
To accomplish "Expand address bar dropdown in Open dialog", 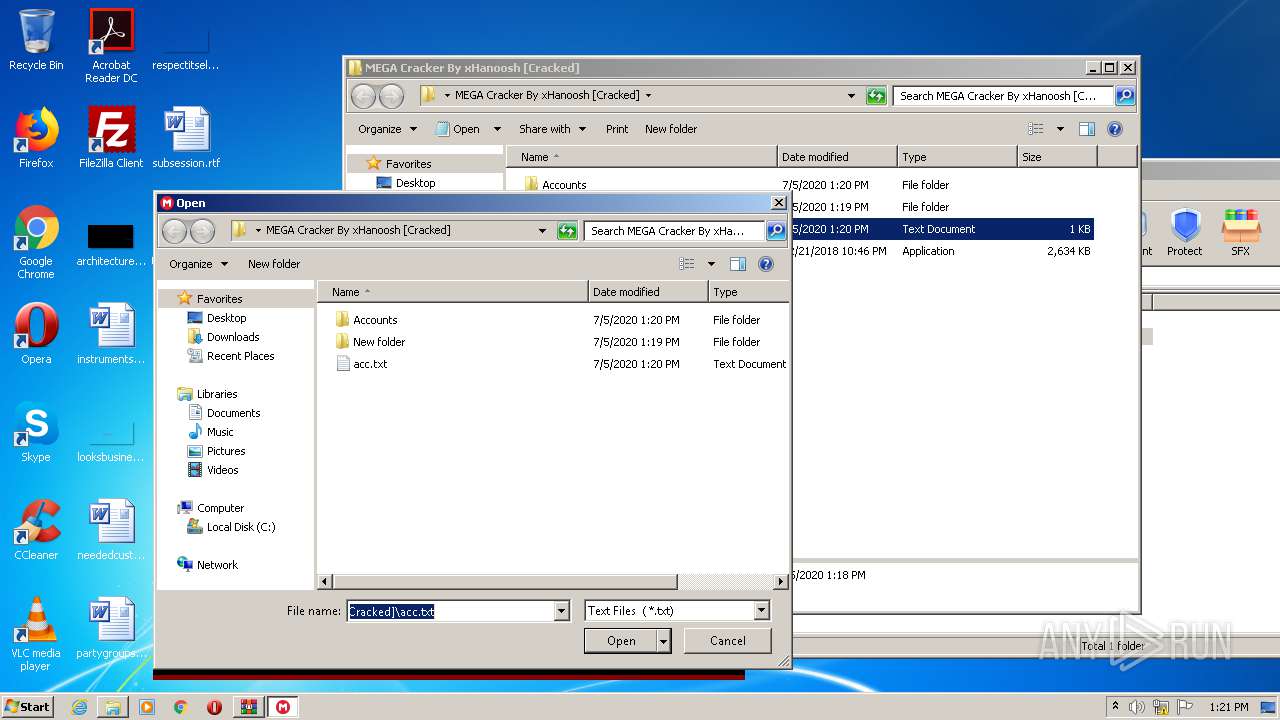I will (543, 231).
